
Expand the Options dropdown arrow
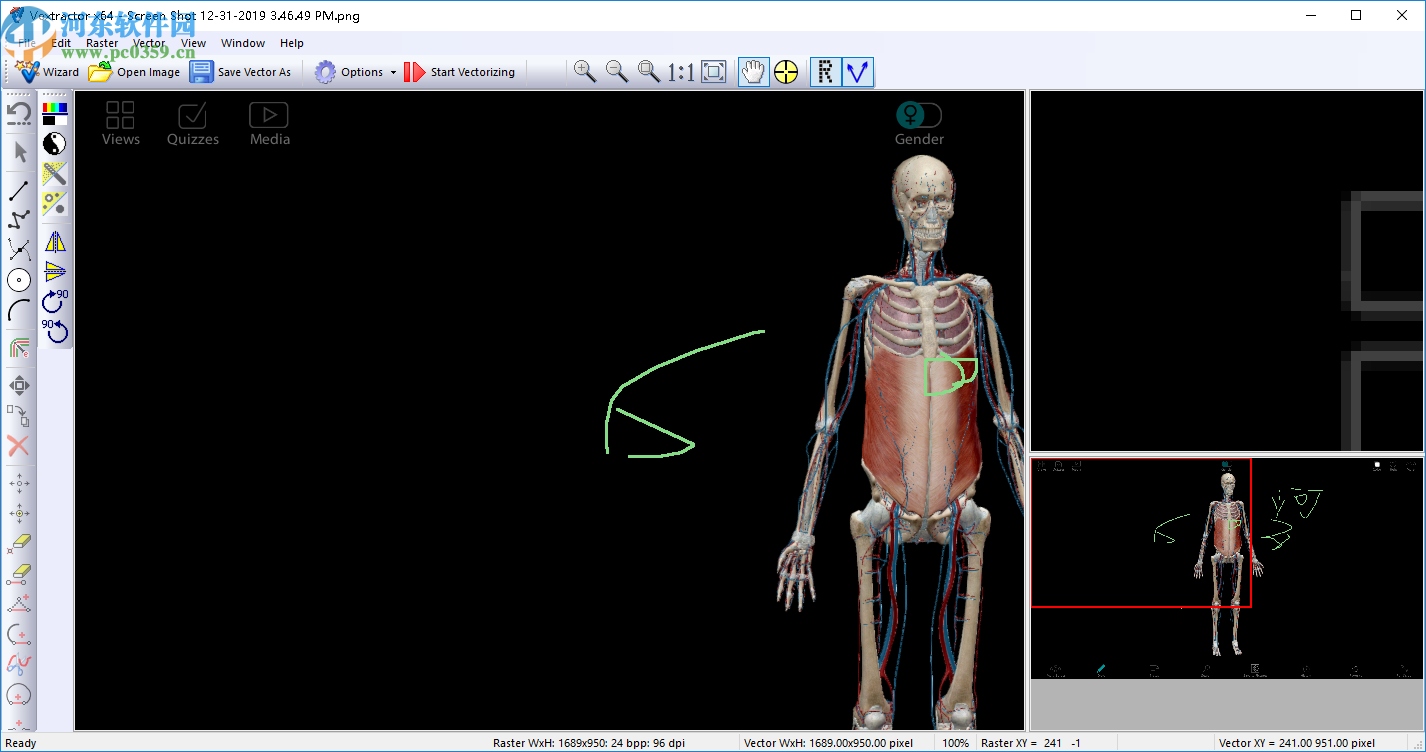coord(393,72)
